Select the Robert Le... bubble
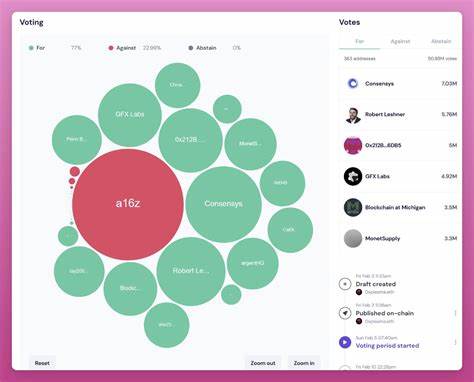The image size is (474, 382). [x=191, y=271]
